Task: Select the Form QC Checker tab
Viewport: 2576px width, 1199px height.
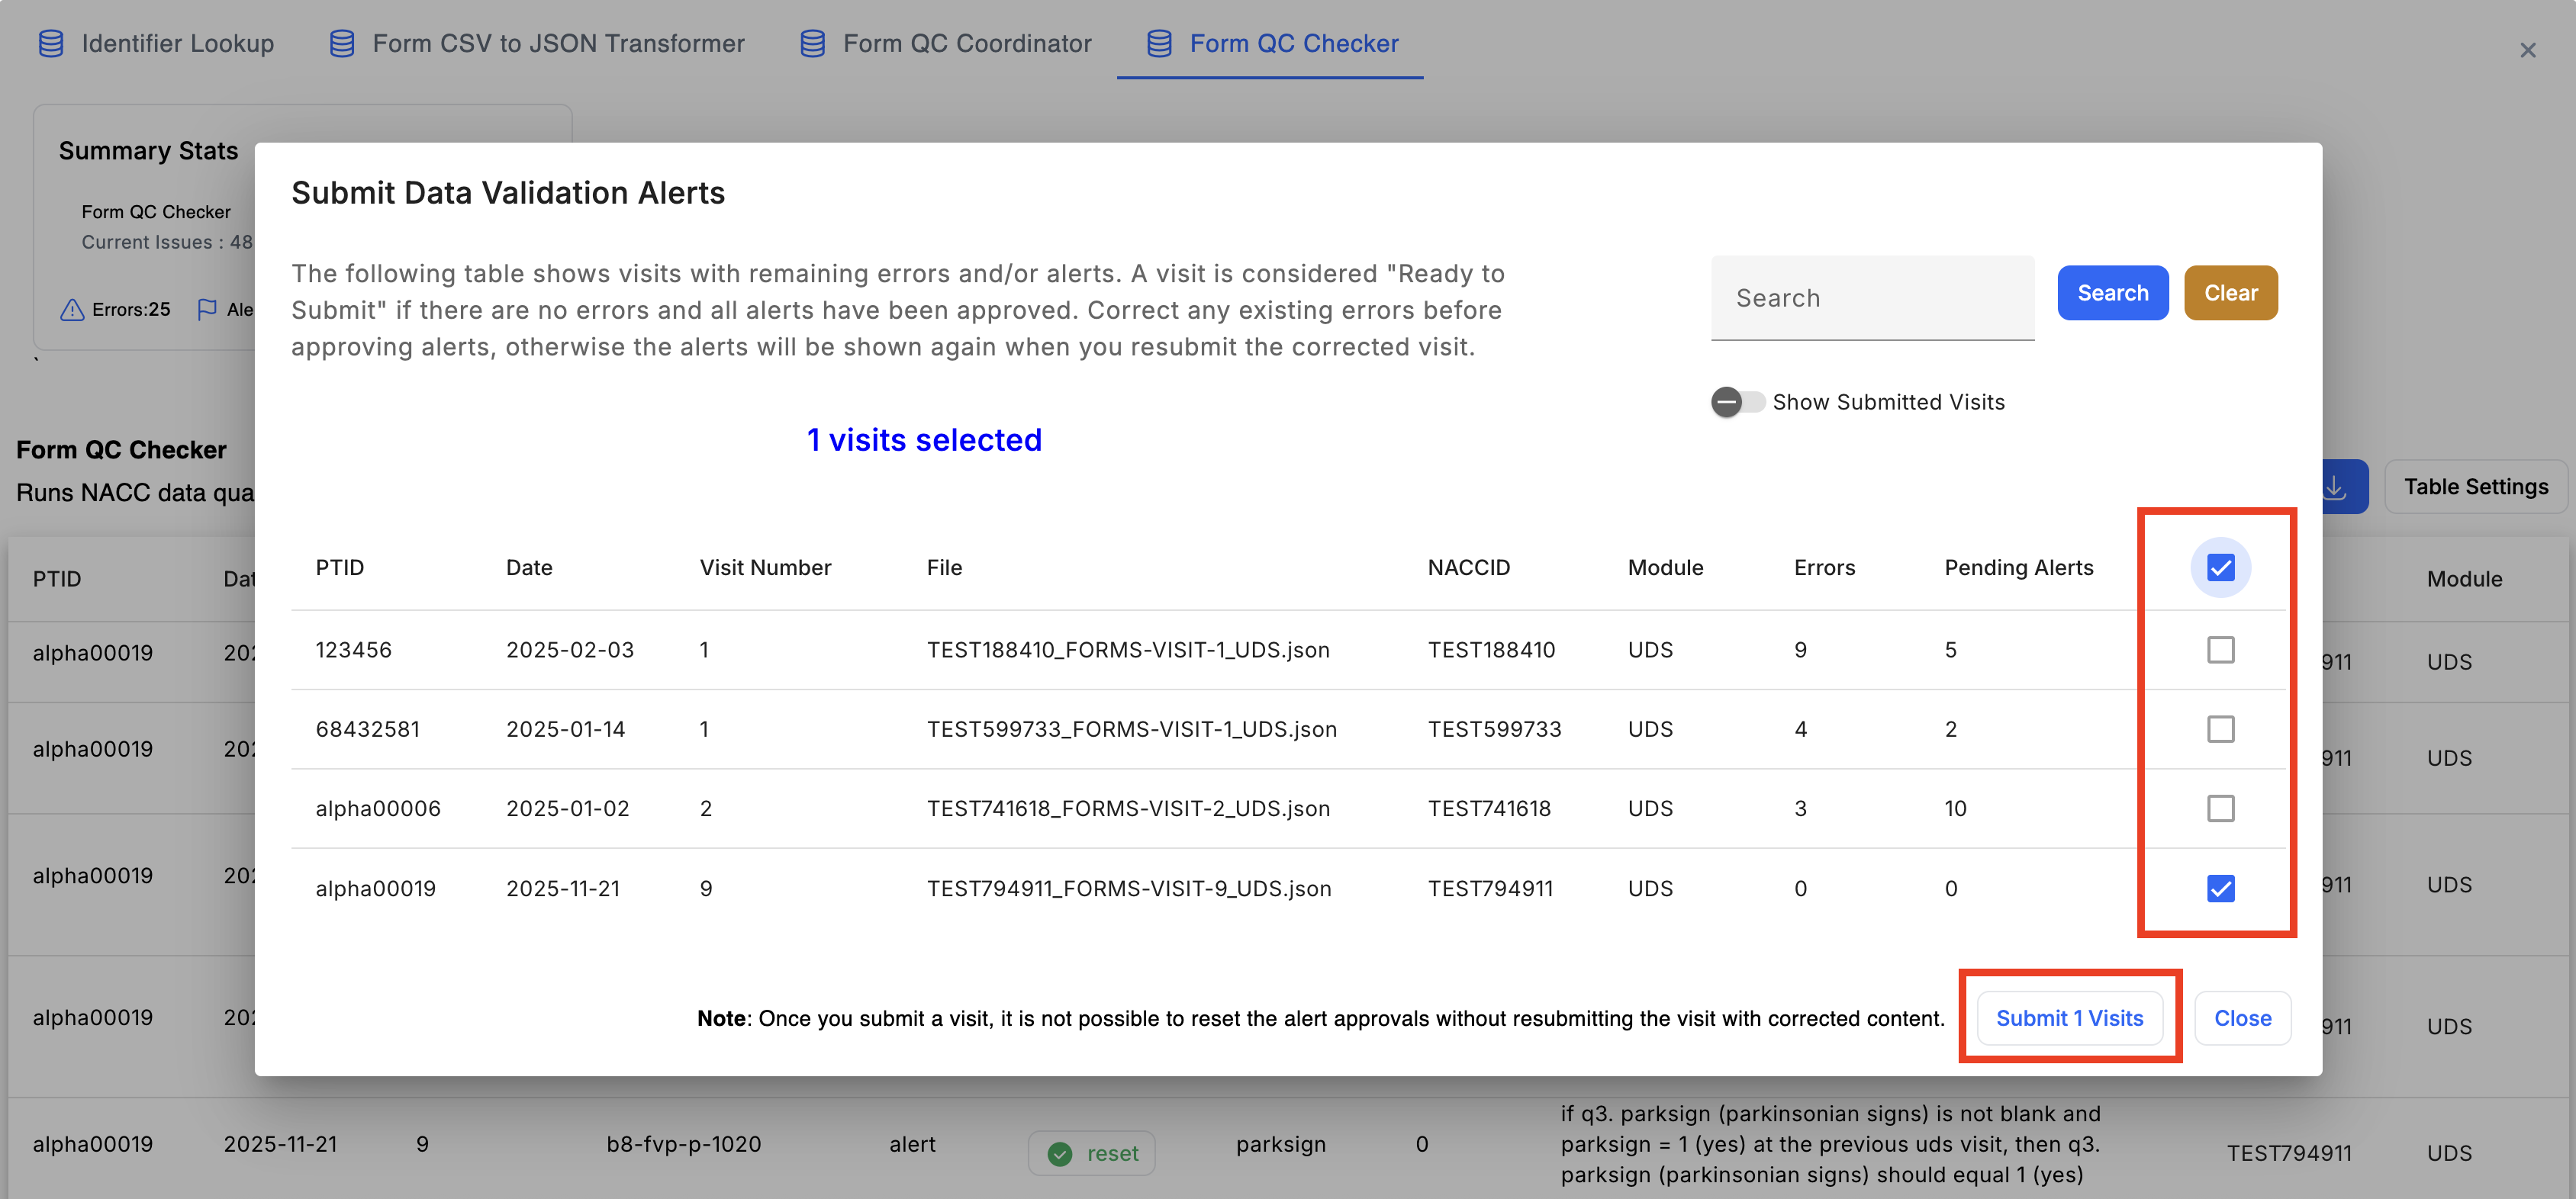Action: click(1271, 43)
